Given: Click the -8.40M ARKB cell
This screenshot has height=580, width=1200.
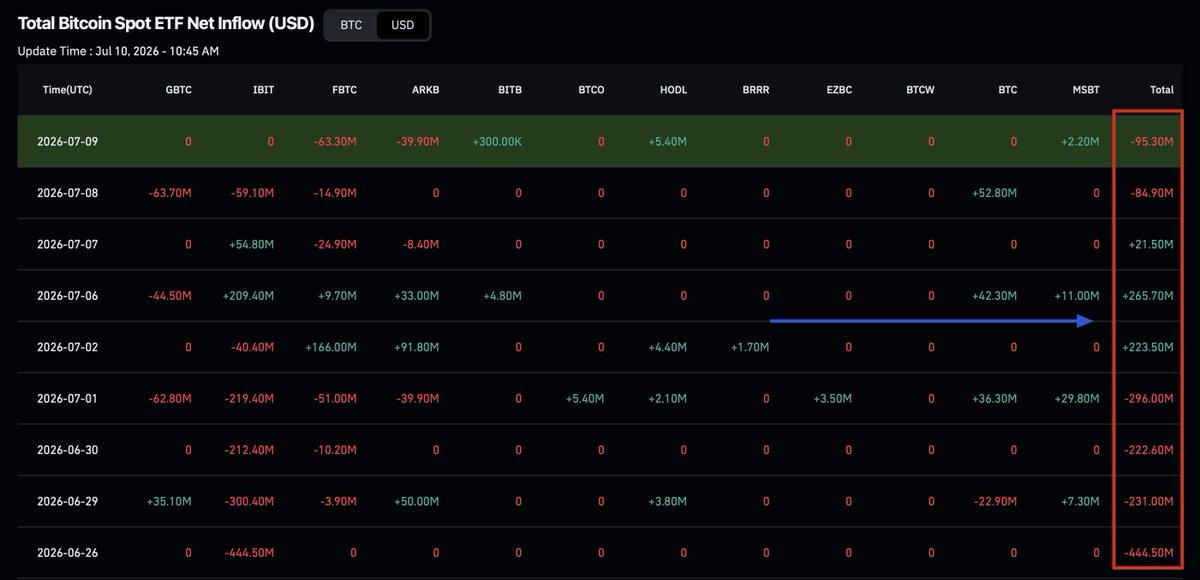Looking at the screenshot, I should (x=420, y=245).
